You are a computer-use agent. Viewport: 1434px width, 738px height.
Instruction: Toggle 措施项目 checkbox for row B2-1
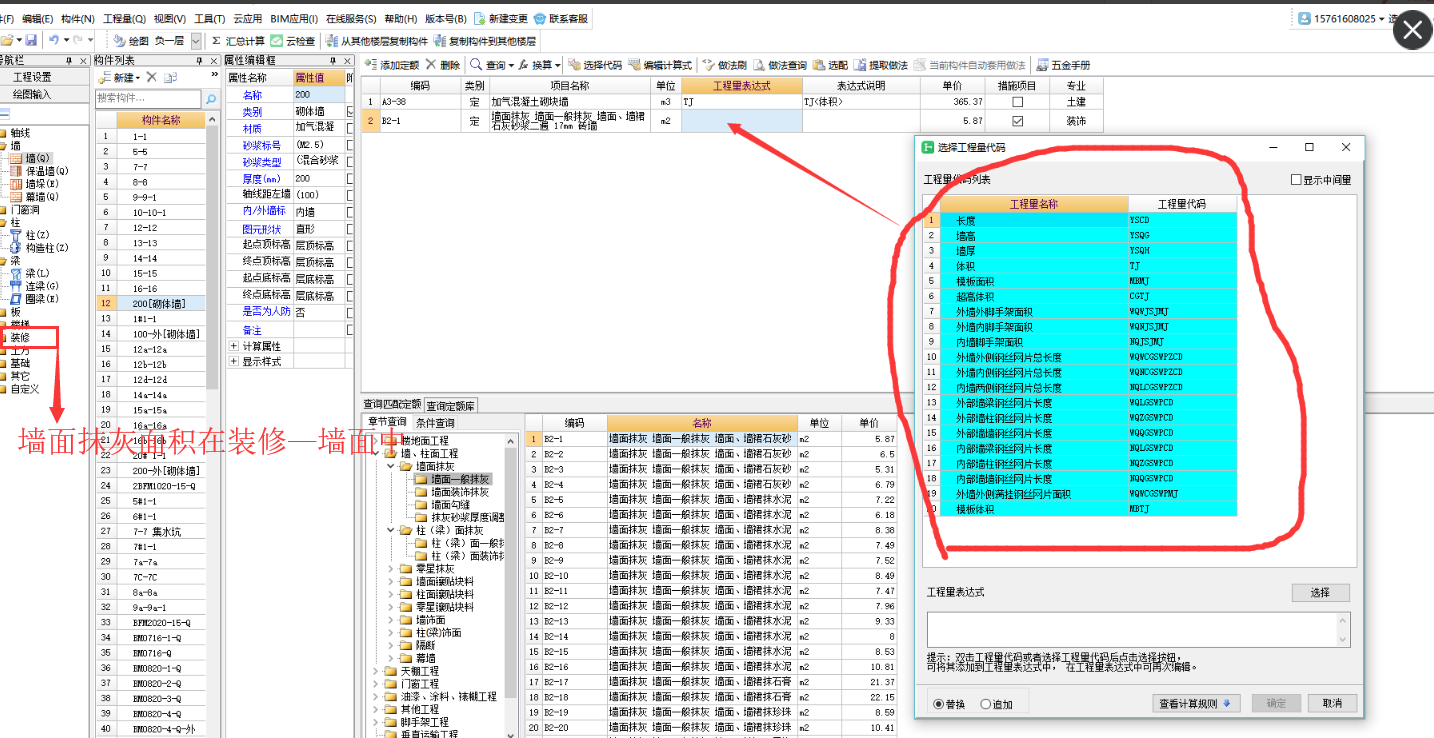coord(1018,120)
